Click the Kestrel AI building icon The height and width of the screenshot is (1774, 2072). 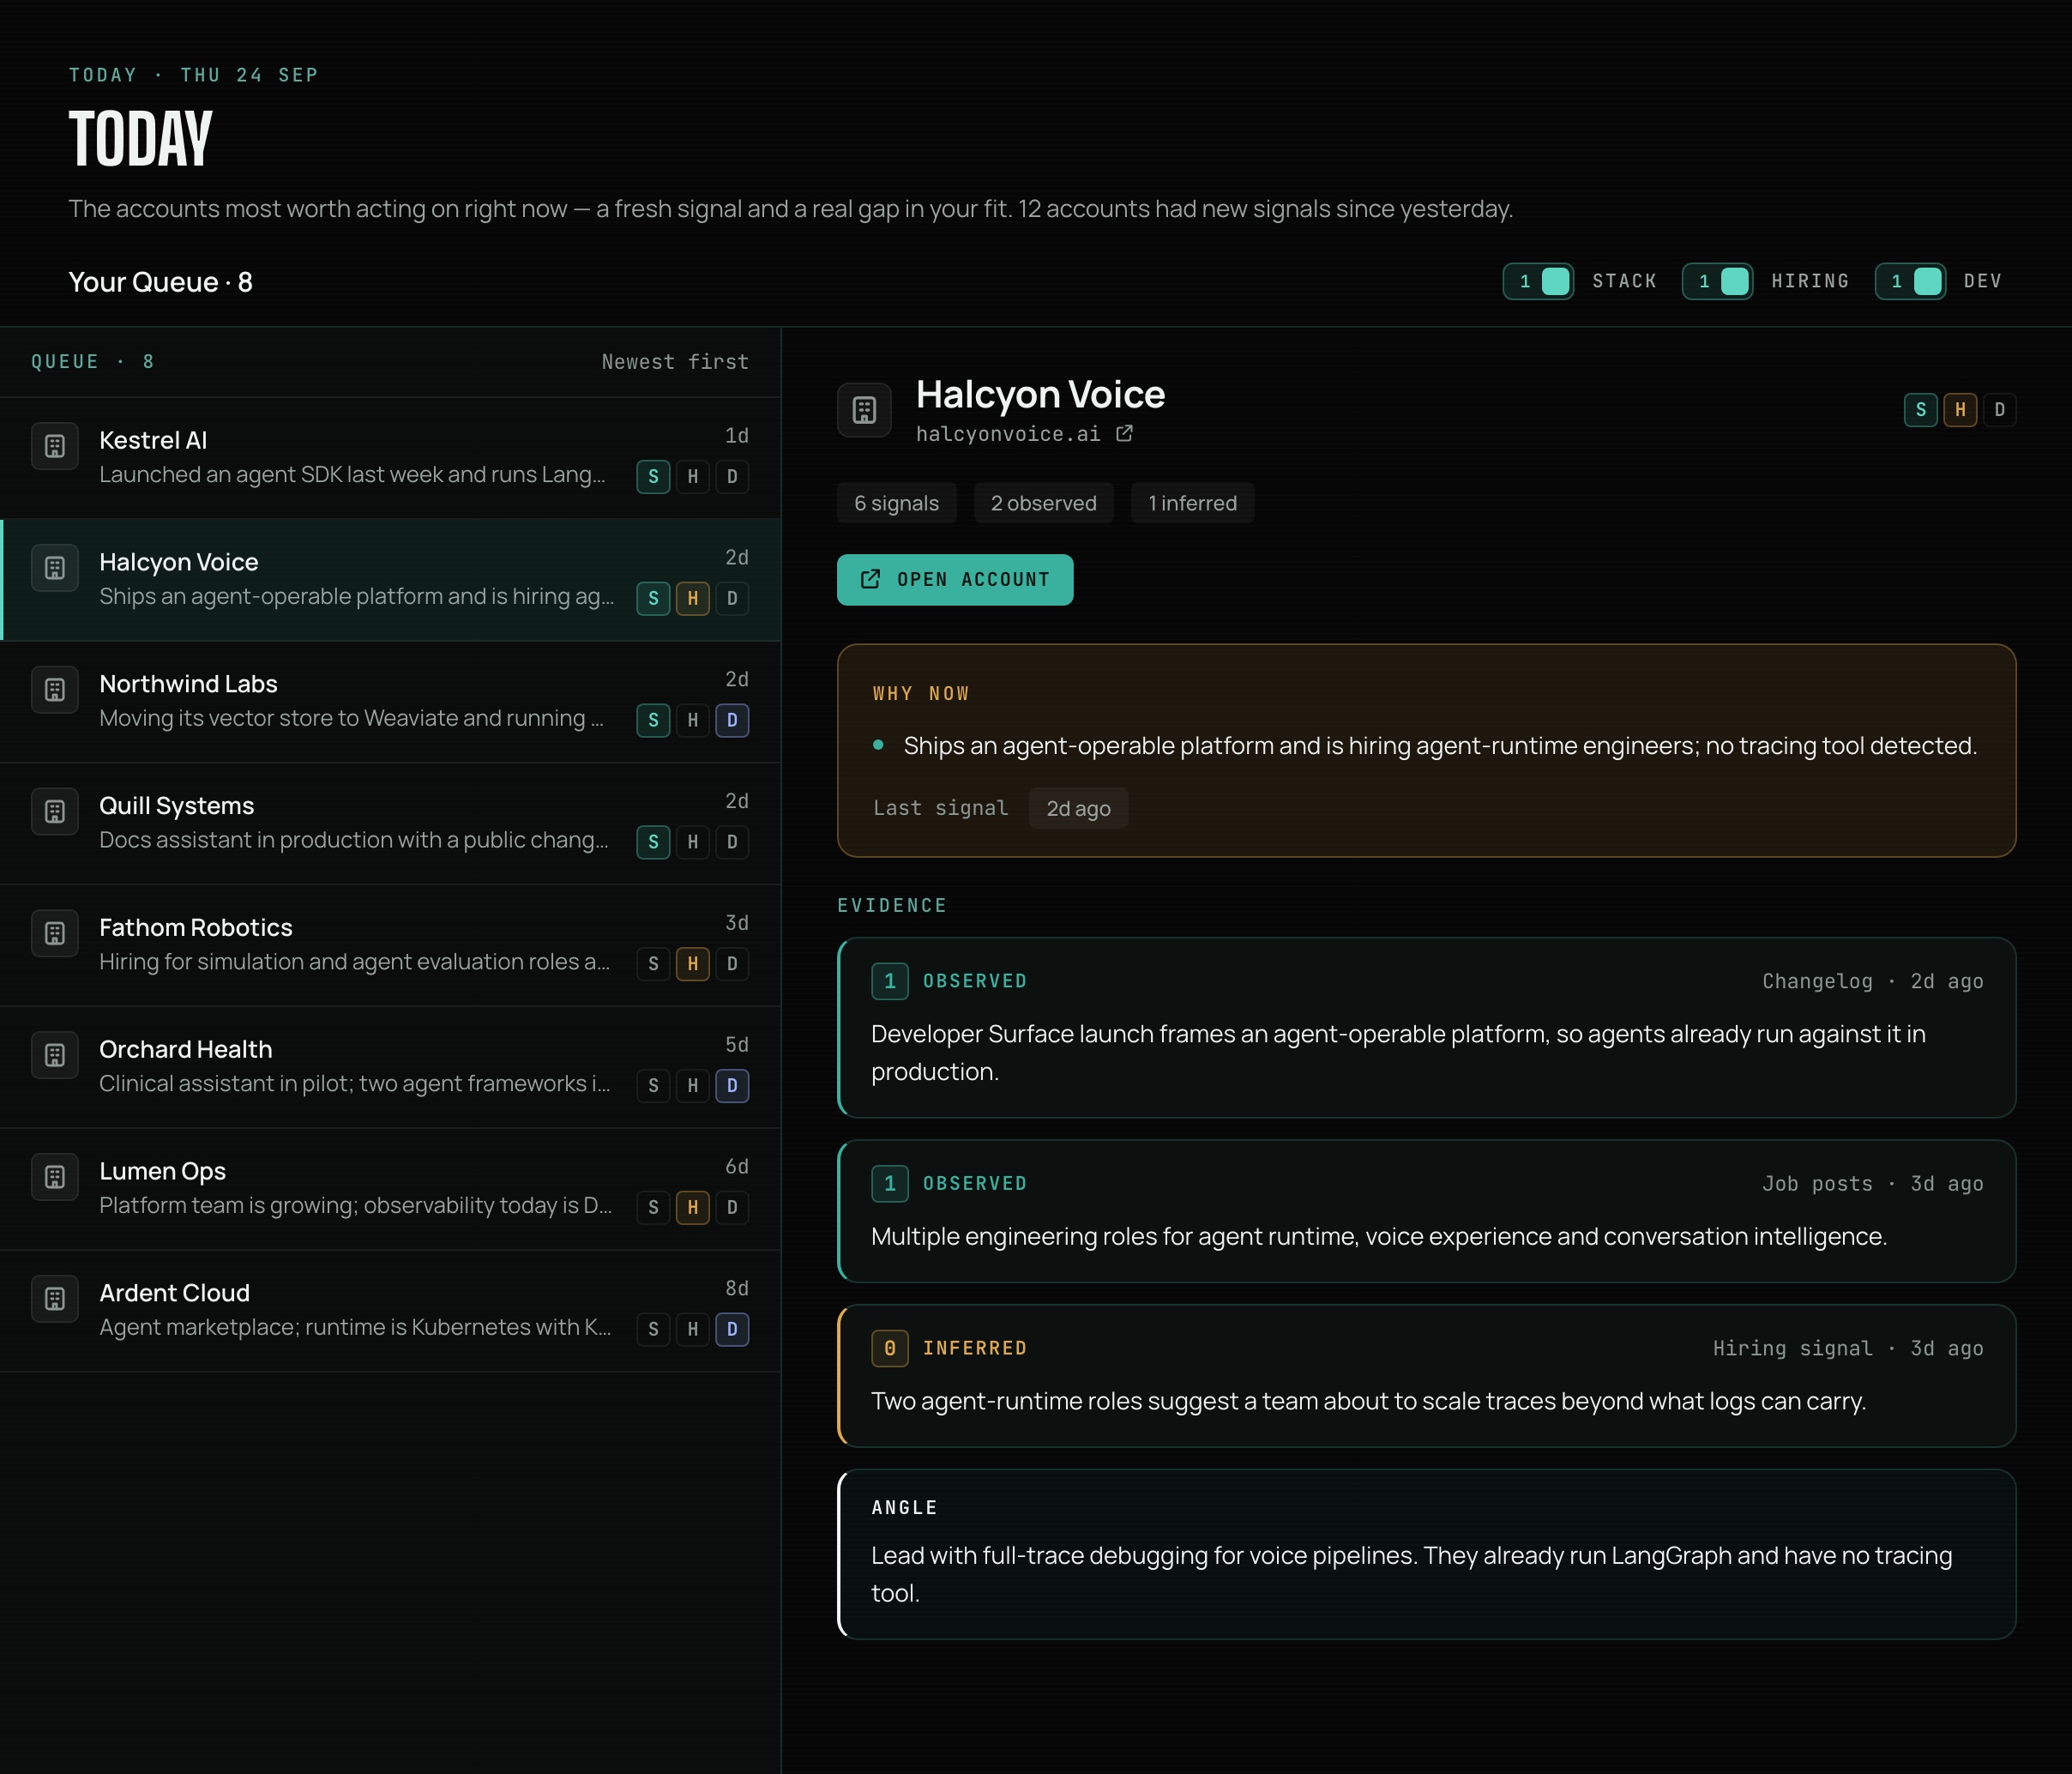point(55,446)
